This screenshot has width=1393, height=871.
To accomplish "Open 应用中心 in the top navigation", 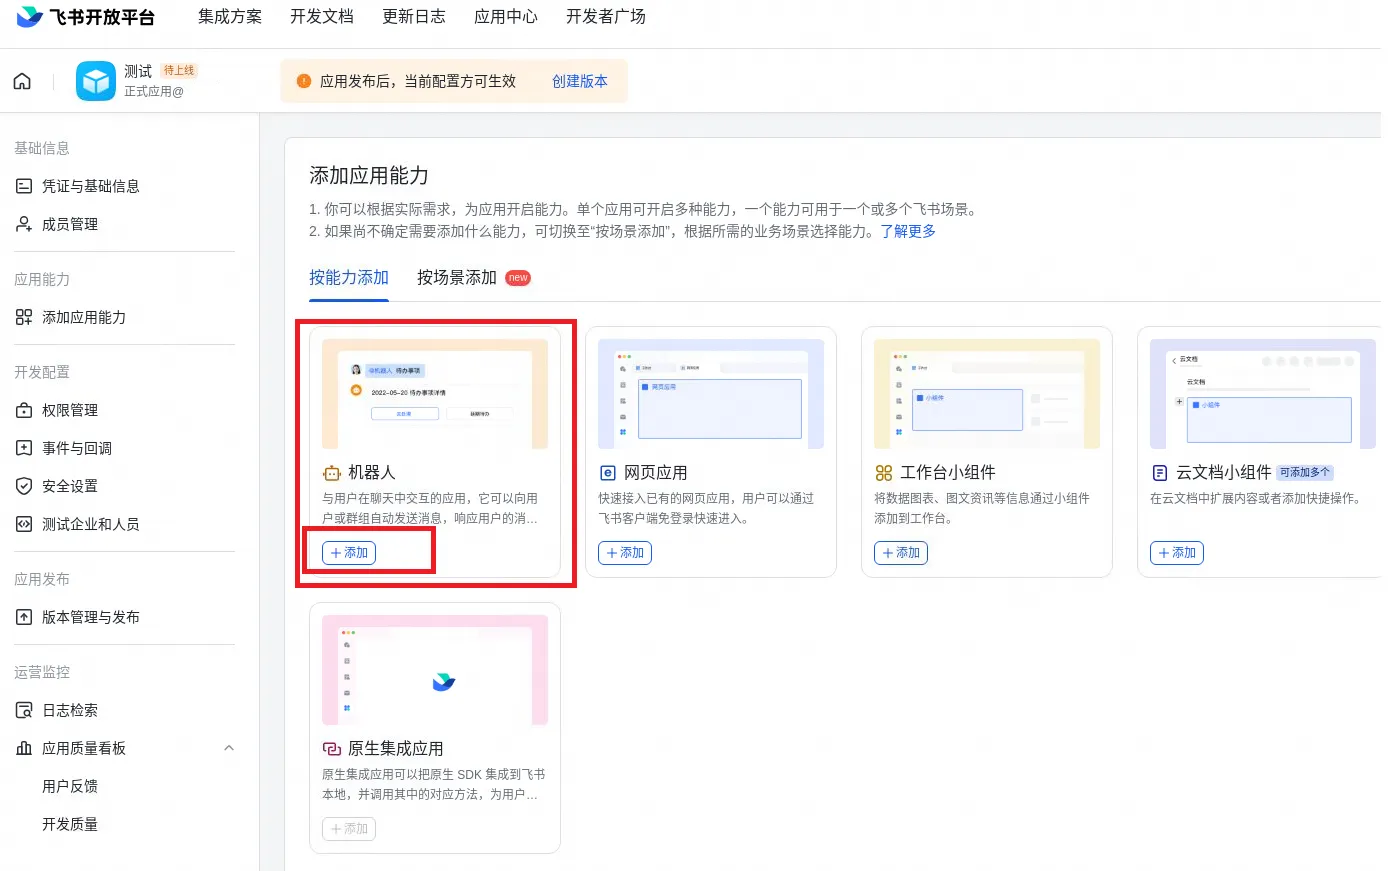I will [506, 17].
